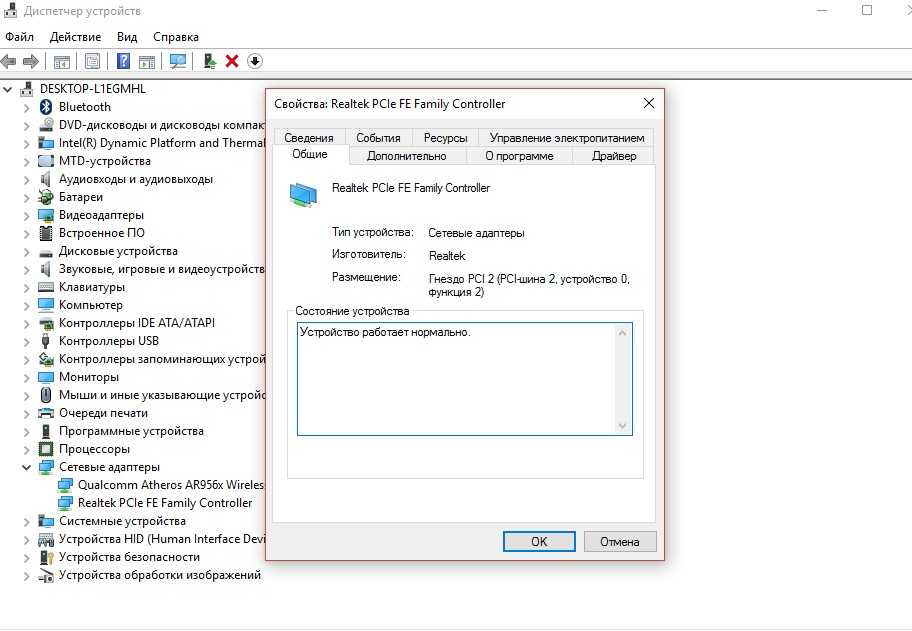Click the Устройства обработки изображений icon

[46, 576]
